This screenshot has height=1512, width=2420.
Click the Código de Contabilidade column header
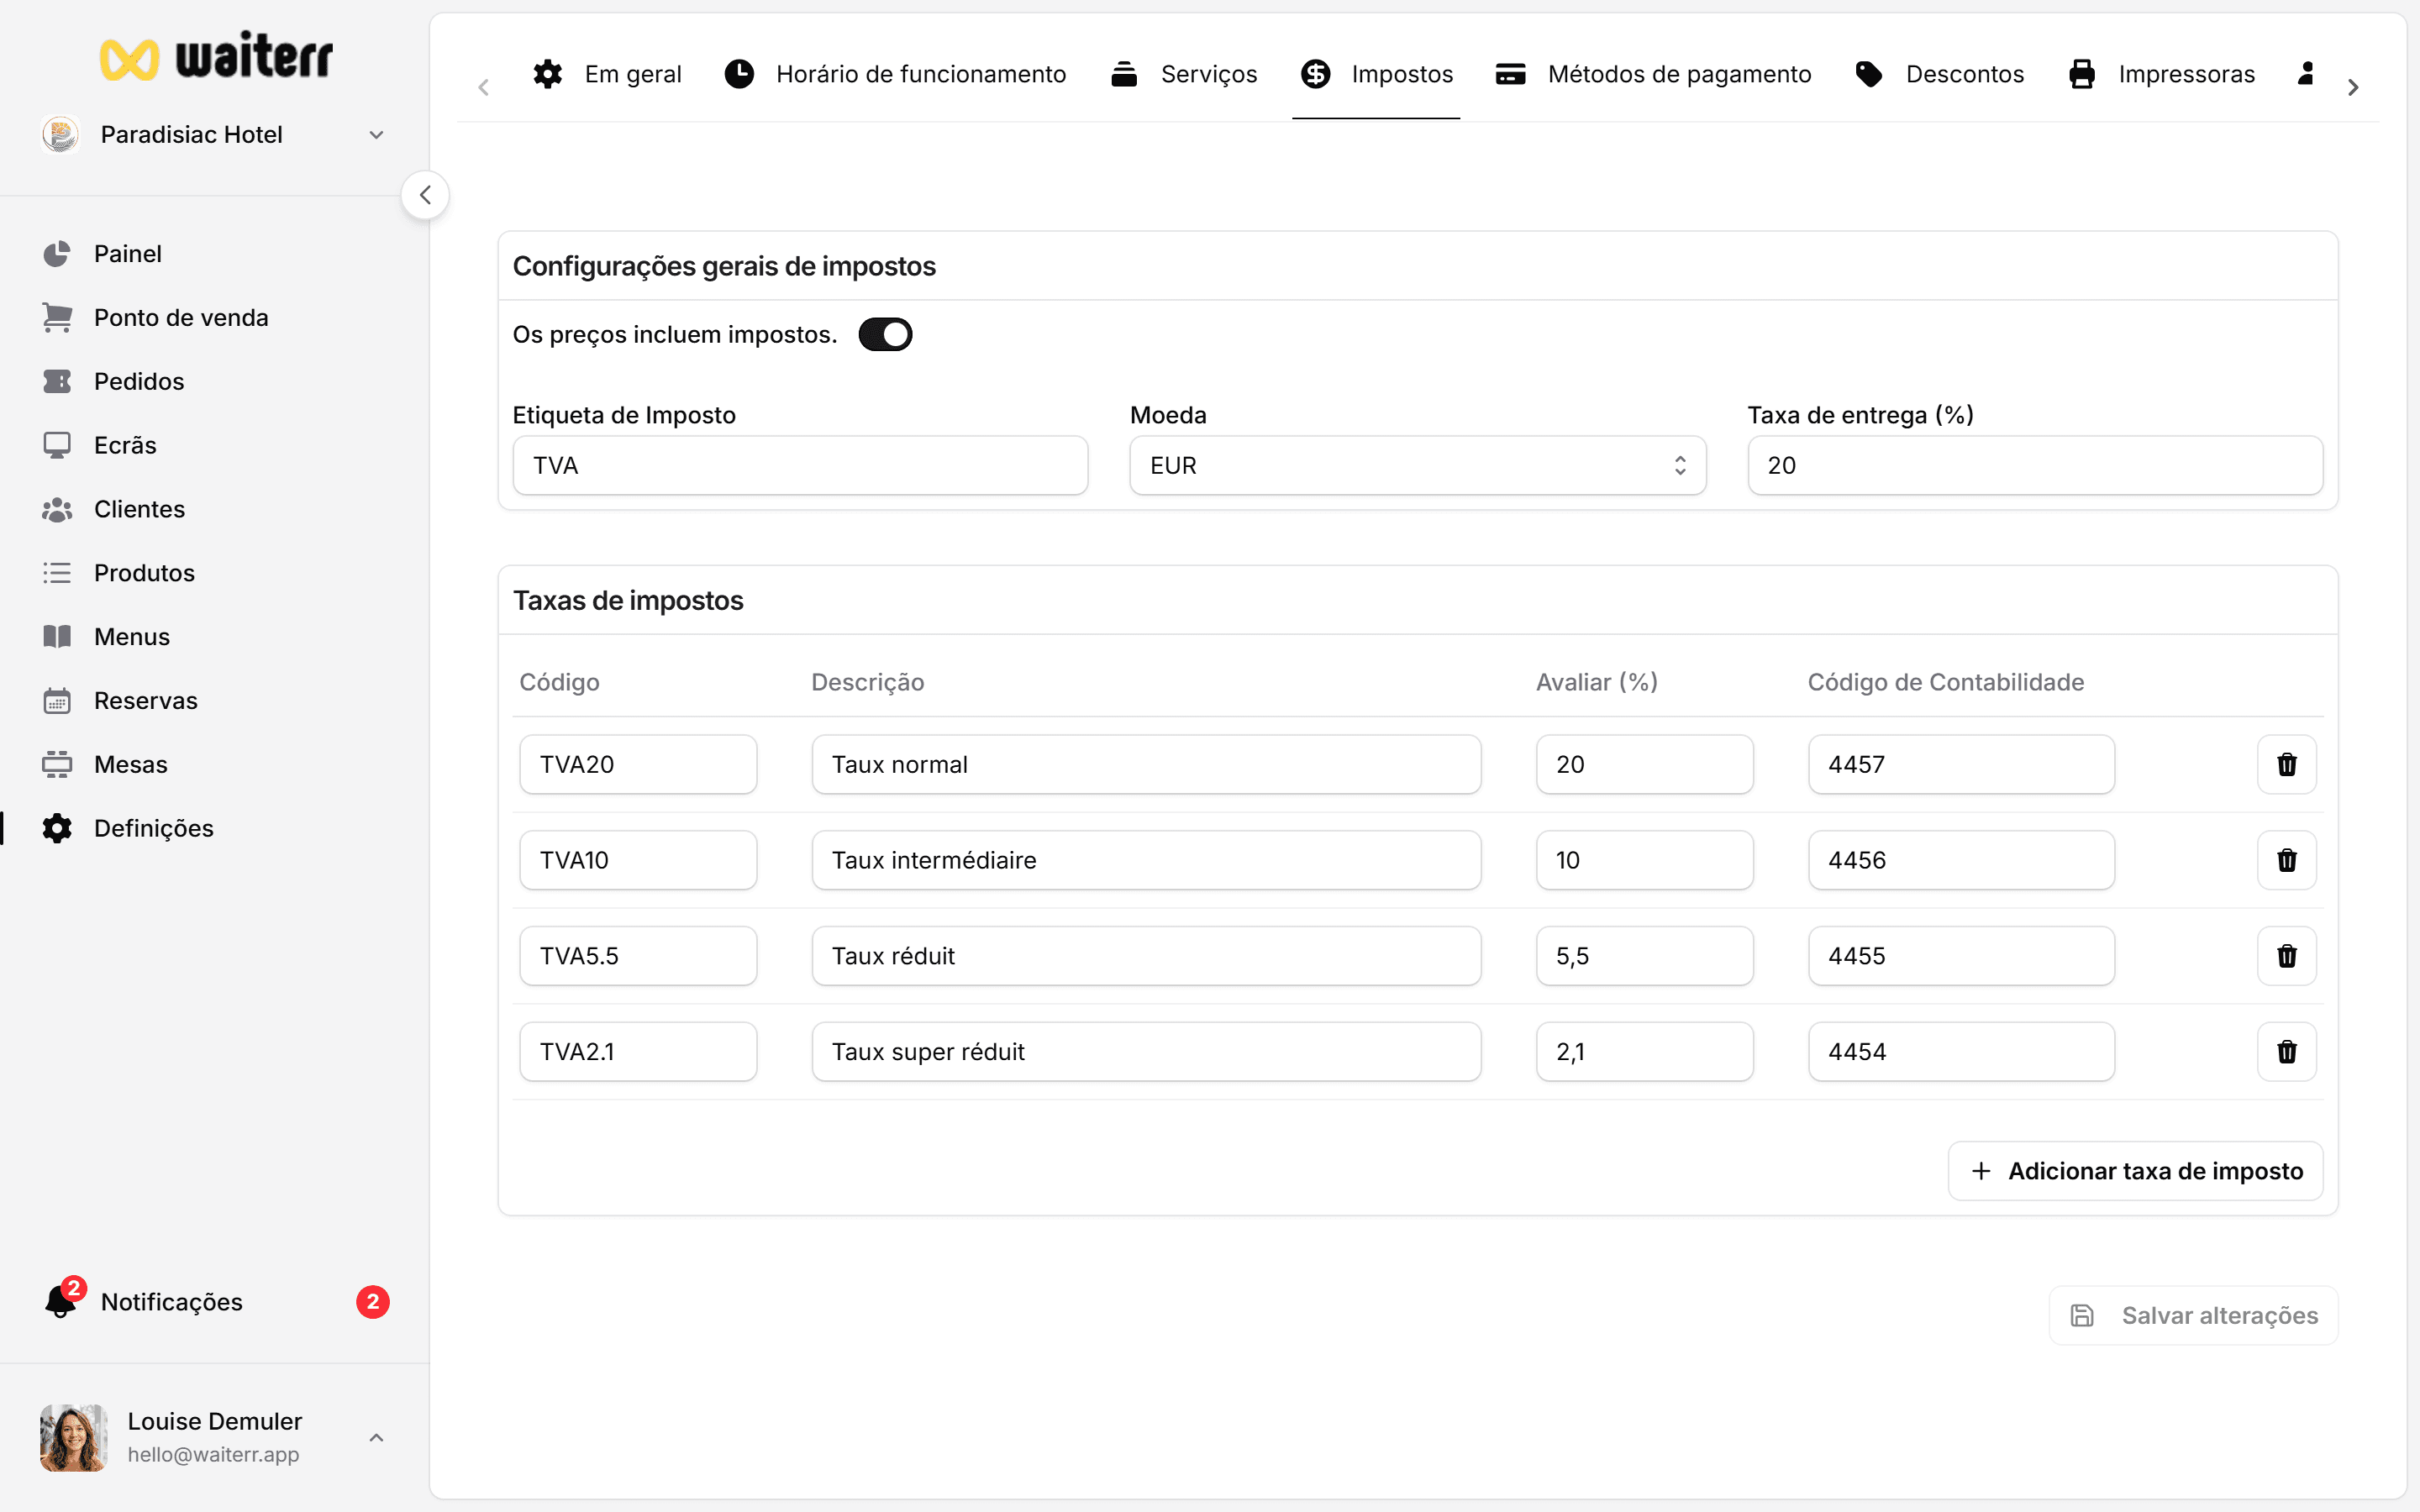(1945, 682)
